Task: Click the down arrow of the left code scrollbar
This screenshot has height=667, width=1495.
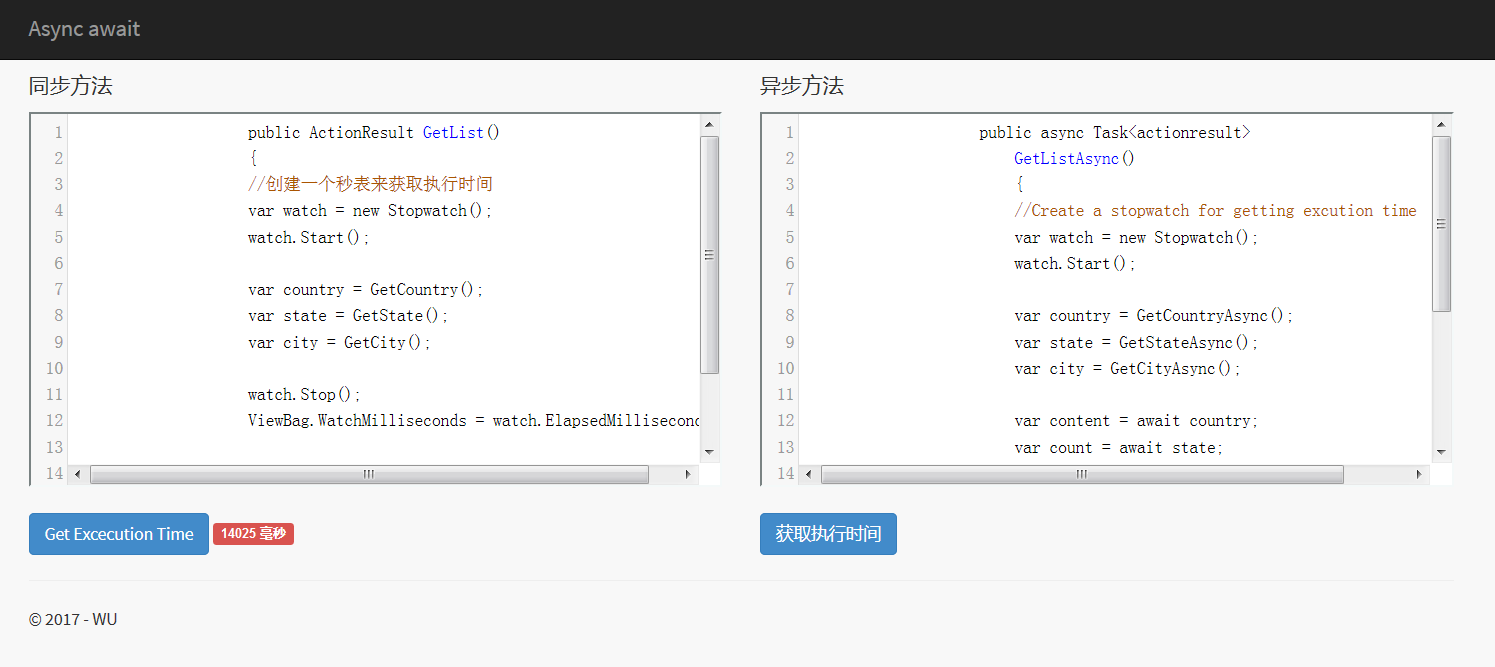Action: (x=710, y=452)
